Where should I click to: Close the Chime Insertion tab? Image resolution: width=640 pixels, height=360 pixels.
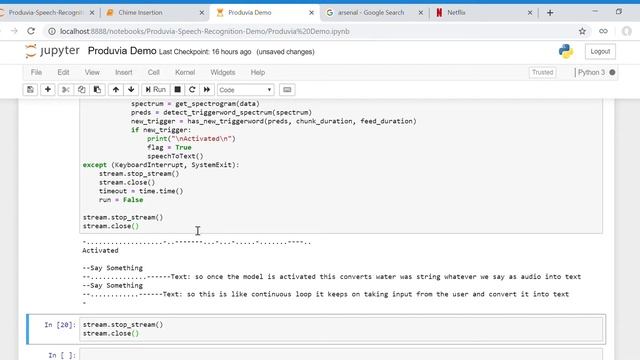[x=202, y=13]
